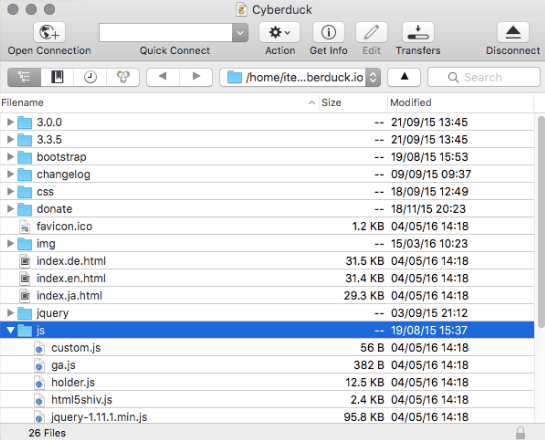The image size is (545, 440).
Task: Select the holder.js file icon
Action: 39,383
